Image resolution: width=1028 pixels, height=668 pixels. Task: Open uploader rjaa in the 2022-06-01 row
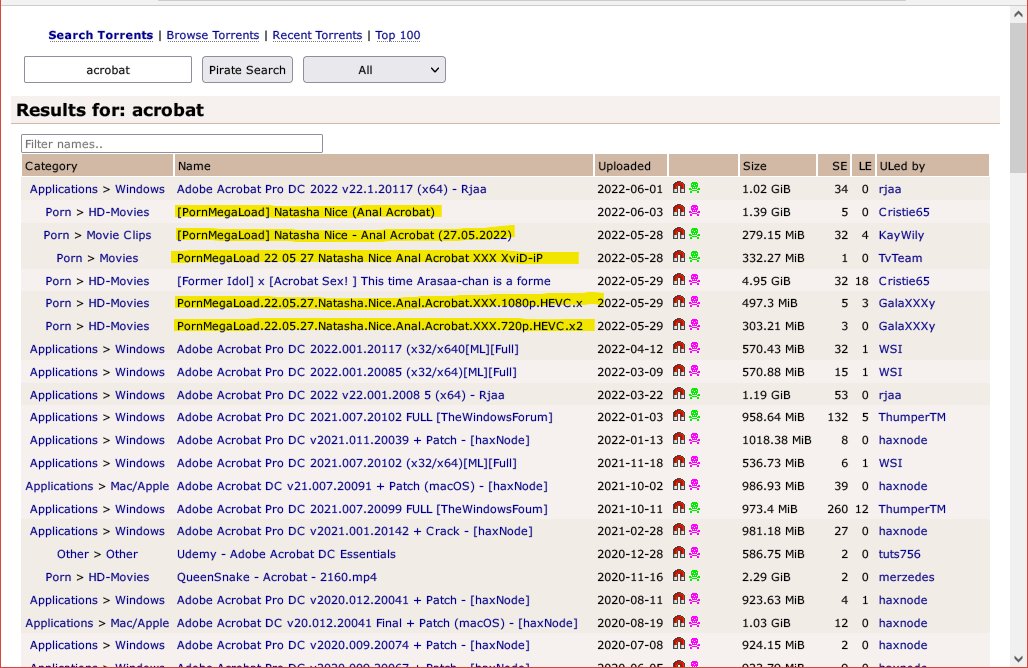pyautogui.click(x=890, y=189)
